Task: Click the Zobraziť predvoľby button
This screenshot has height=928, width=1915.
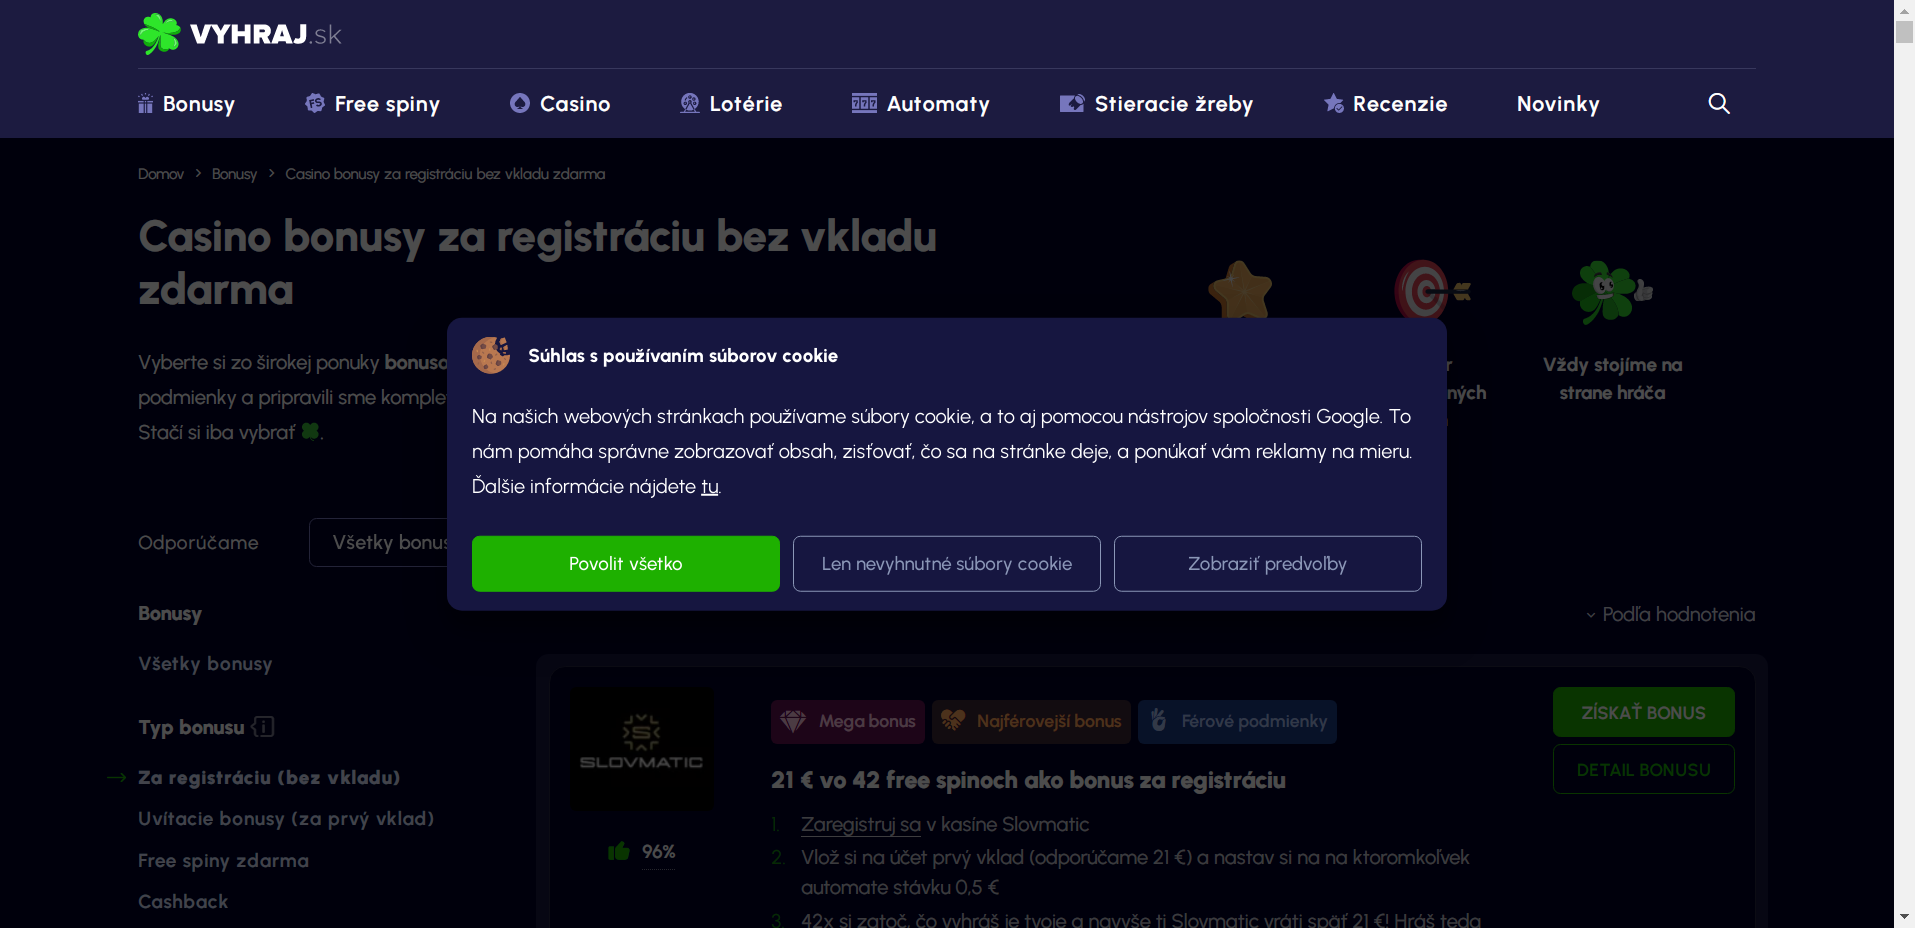Action: coord(1268,564)
